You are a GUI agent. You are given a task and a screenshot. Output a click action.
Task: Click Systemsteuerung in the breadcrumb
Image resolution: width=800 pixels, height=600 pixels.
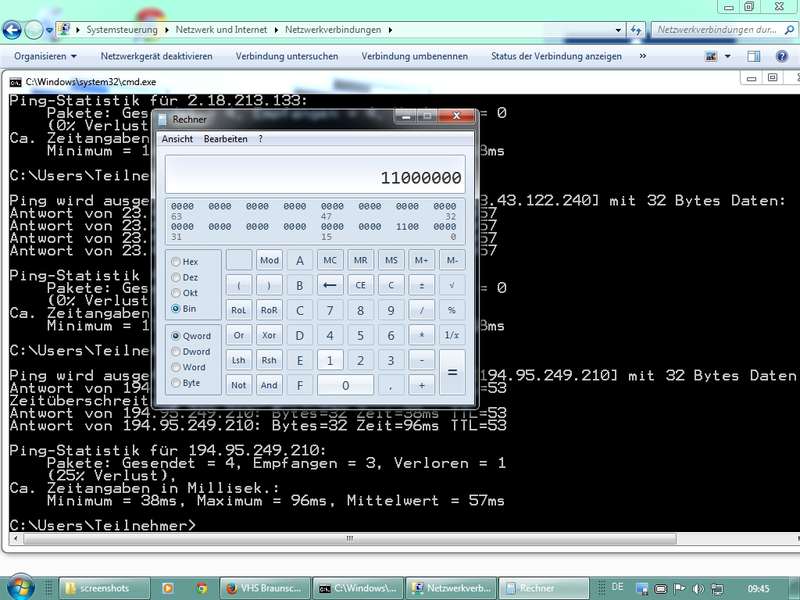click(x=122, y=30)
